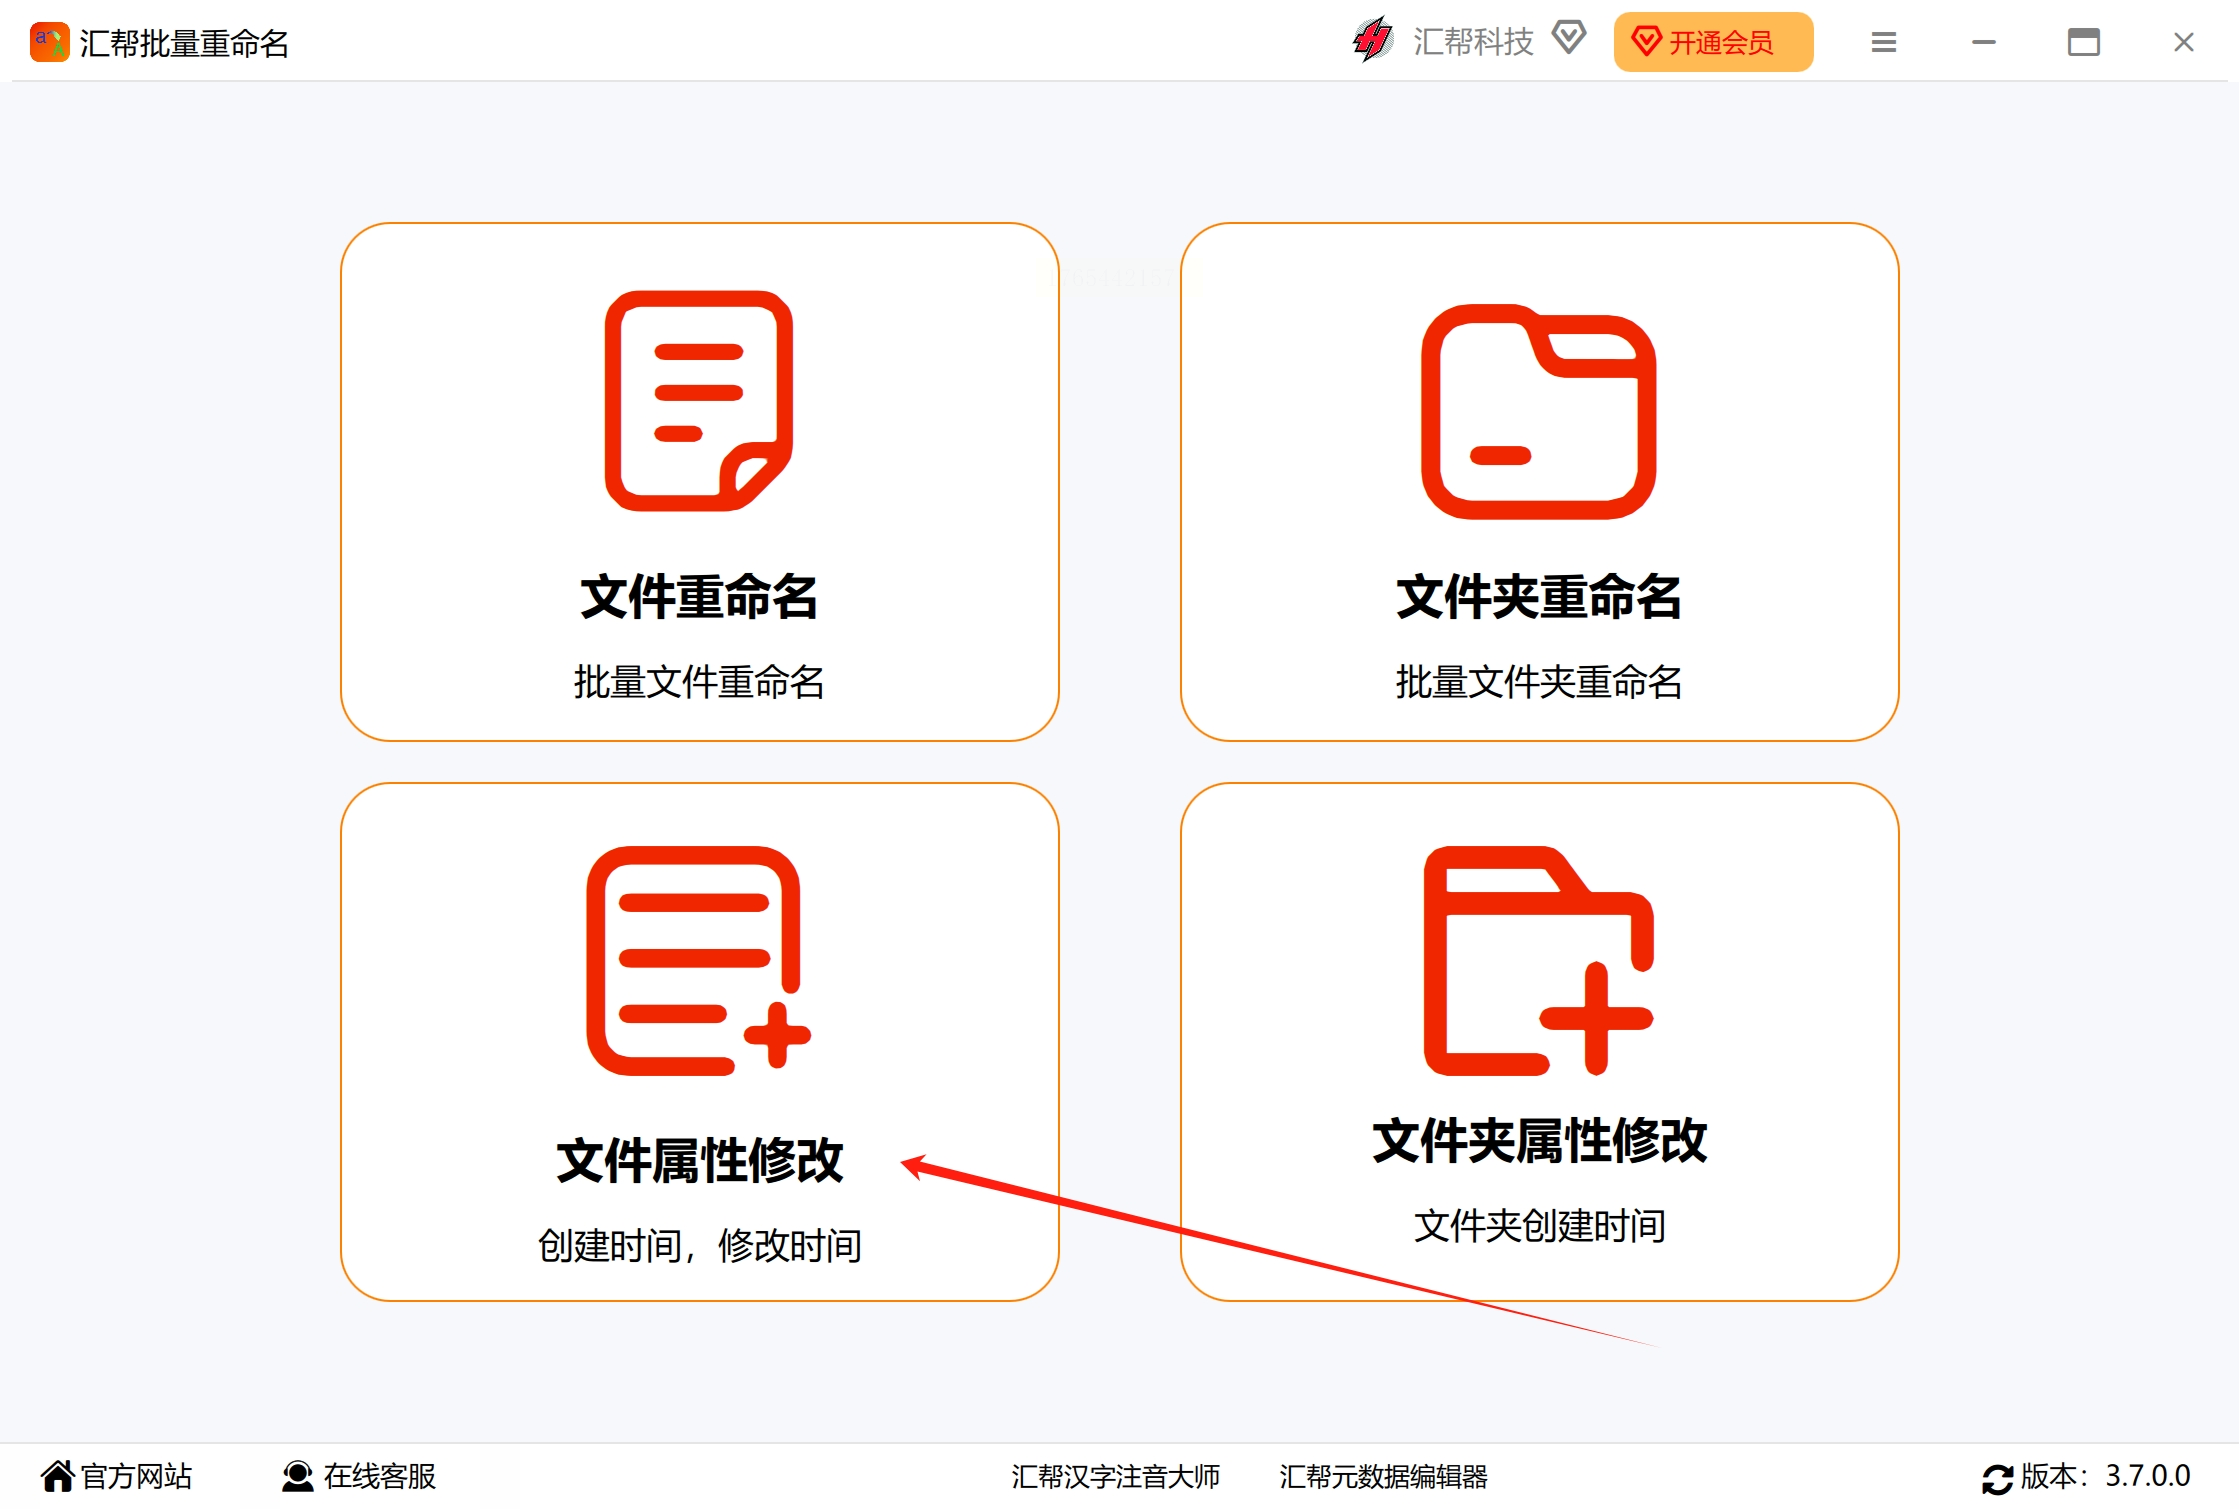Open the 汇帮汉字注音大师 link
Screen dimensions: 2239x1509
[x=1115, y=1476]
